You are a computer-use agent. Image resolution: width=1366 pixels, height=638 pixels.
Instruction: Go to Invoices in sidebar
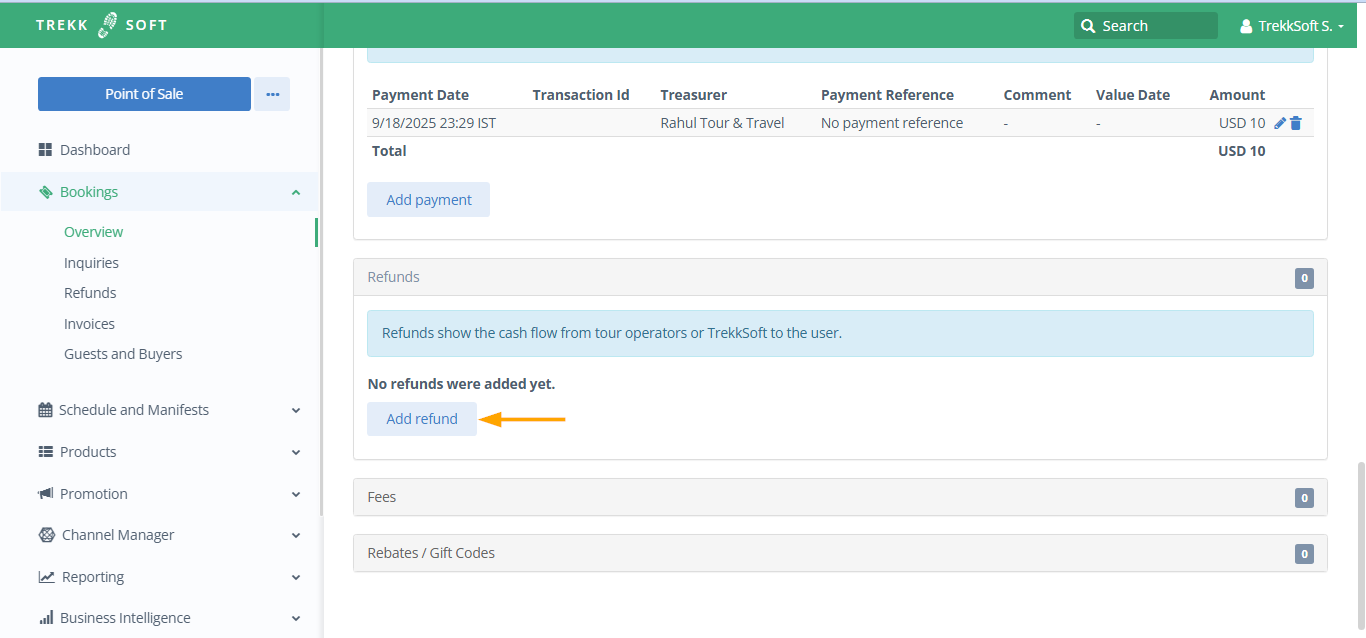coord(89,324)
